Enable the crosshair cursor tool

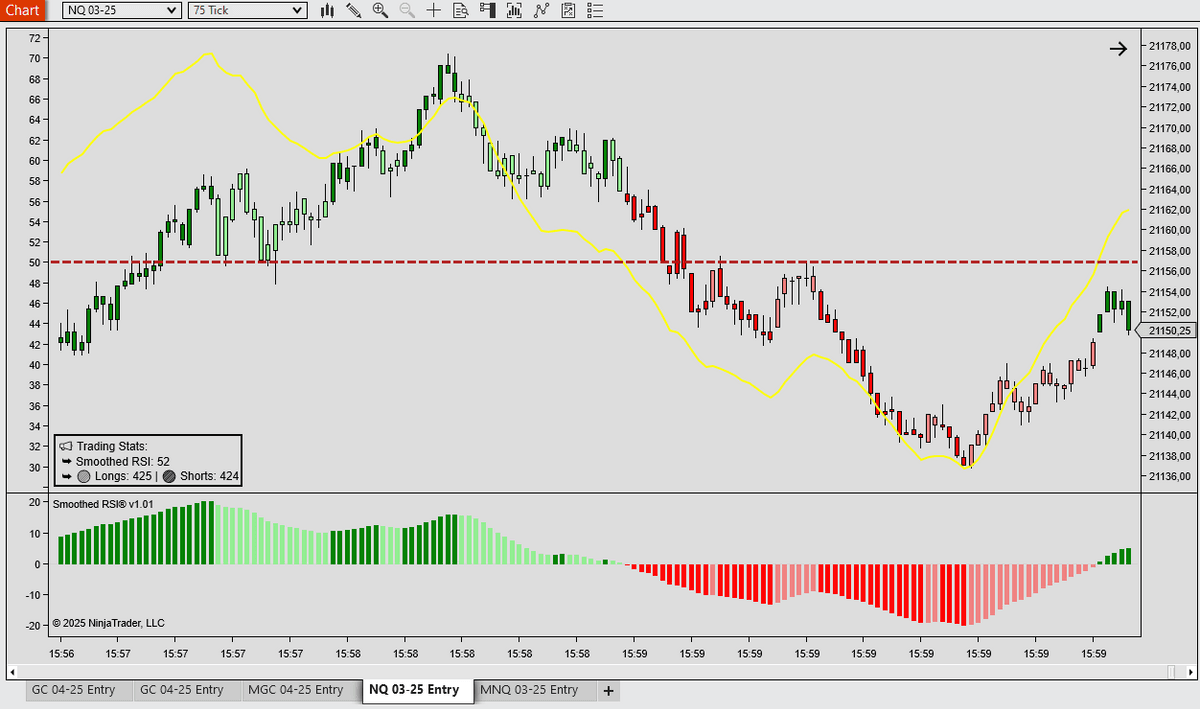tap(433, 11)
